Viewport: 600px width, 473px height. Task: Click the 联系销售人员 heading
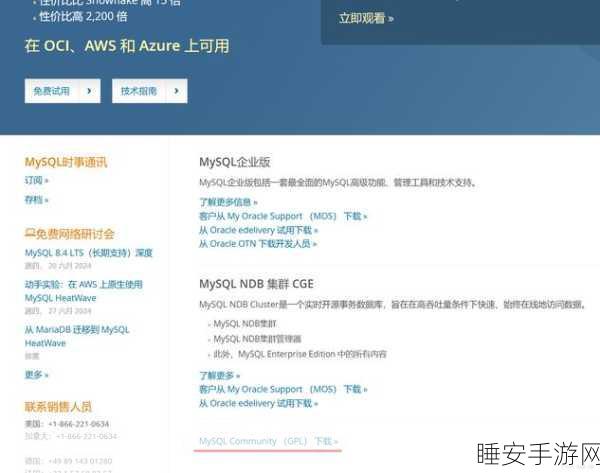[x=58, y=407]
